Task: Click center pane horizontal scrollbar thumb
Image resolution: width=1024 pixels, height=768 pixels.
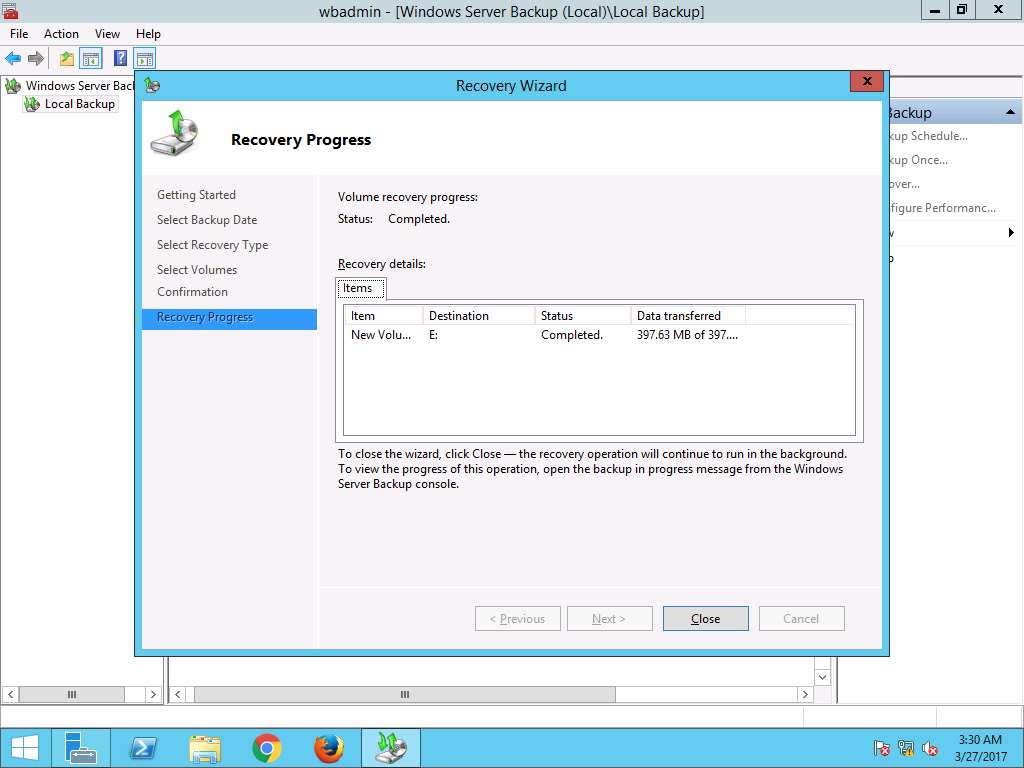Action: point(404,694)
